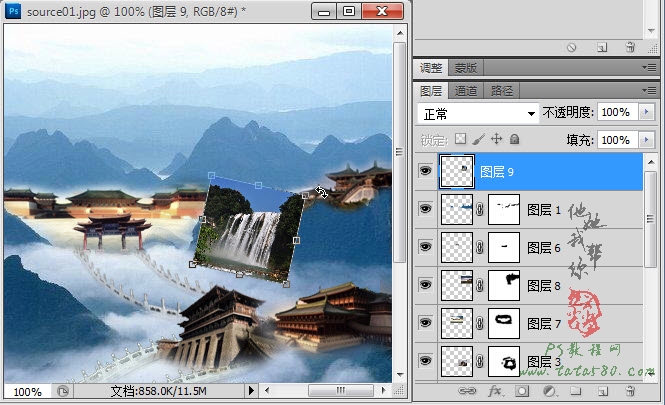Add a layer mask with the mask icon

[x=522, y=391]
